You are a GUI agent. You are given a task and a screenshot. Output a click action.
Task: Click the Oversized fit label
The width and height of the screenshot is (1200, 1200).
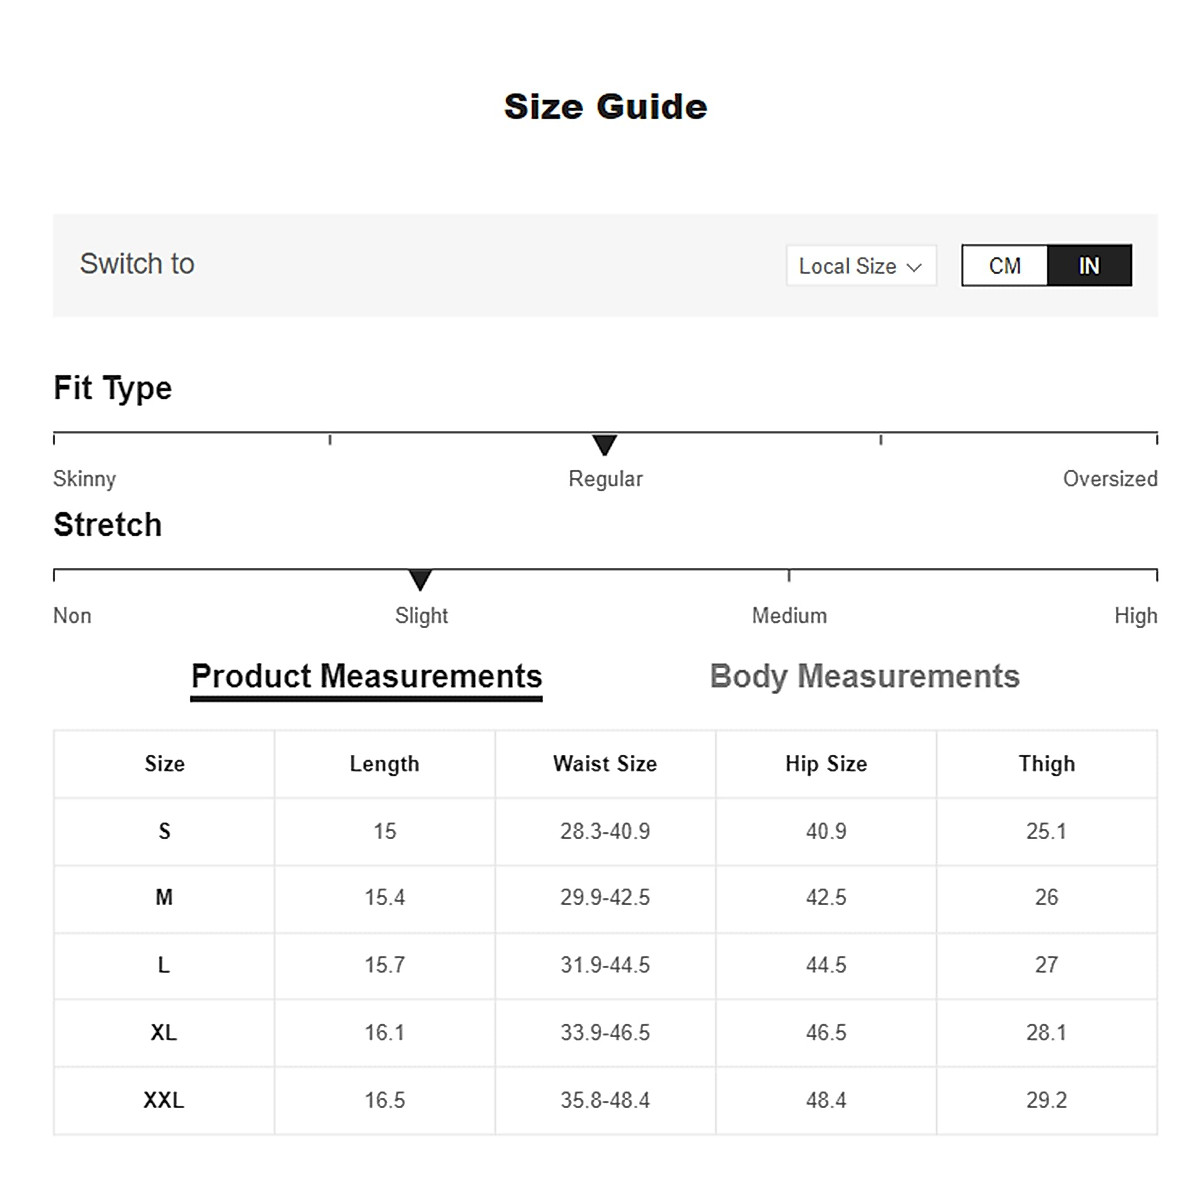1109,479
